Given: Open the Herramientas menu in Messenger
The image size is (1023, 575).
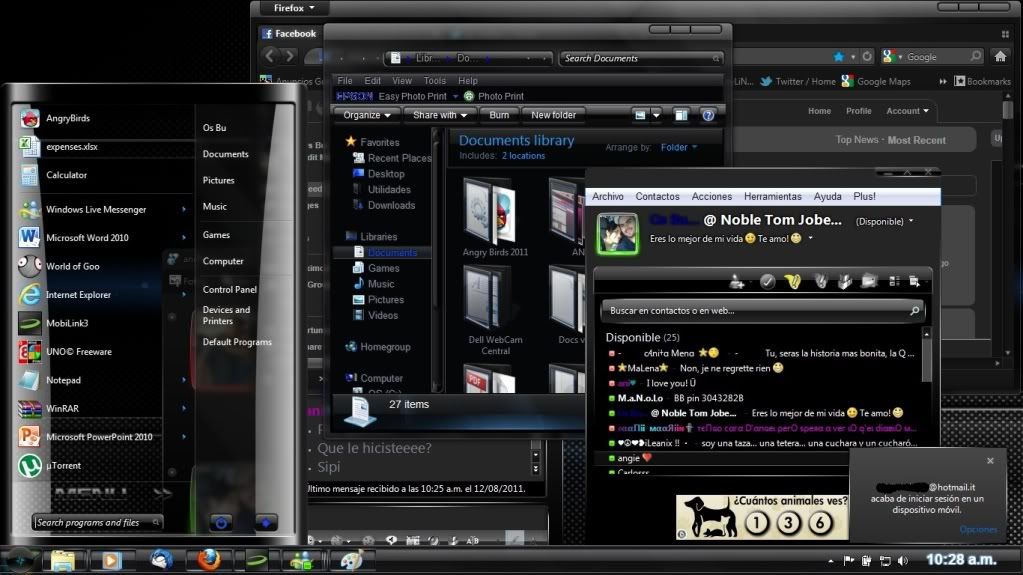Looking at the screenshot, I should tap(772, 196).
